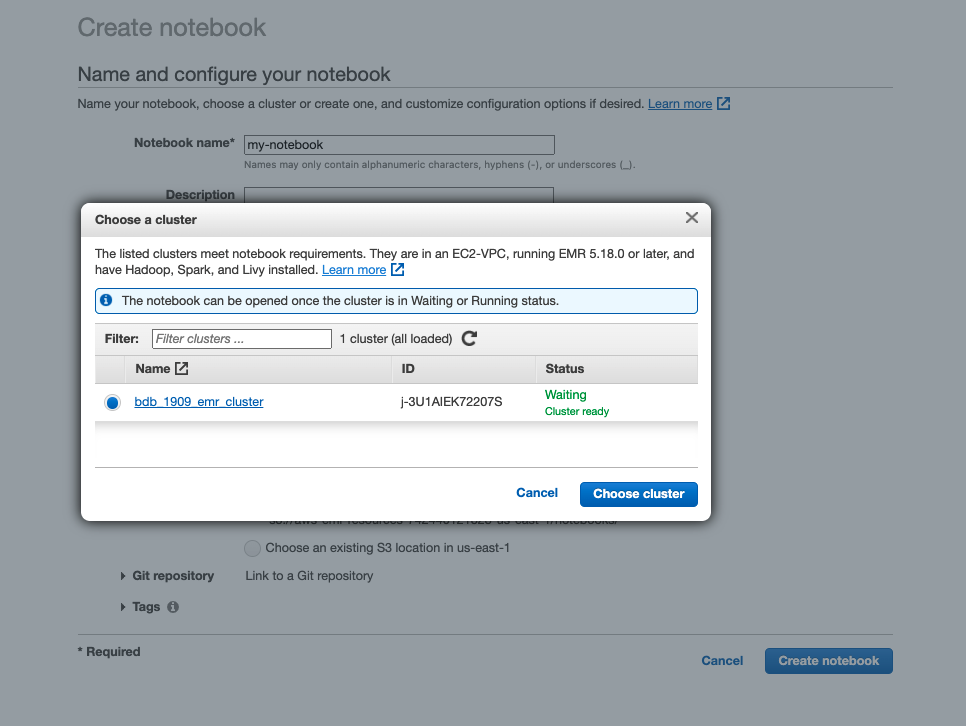Select the bdb_1909_emr_cluster radio button
The image size is (966, 726).
(x=112, y=402)
